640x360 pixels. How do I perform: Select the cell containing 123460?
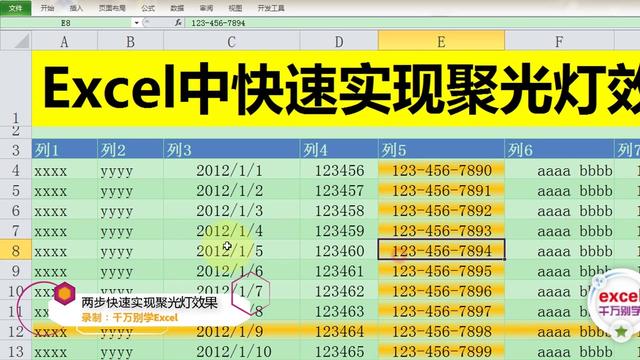point(339,250)
